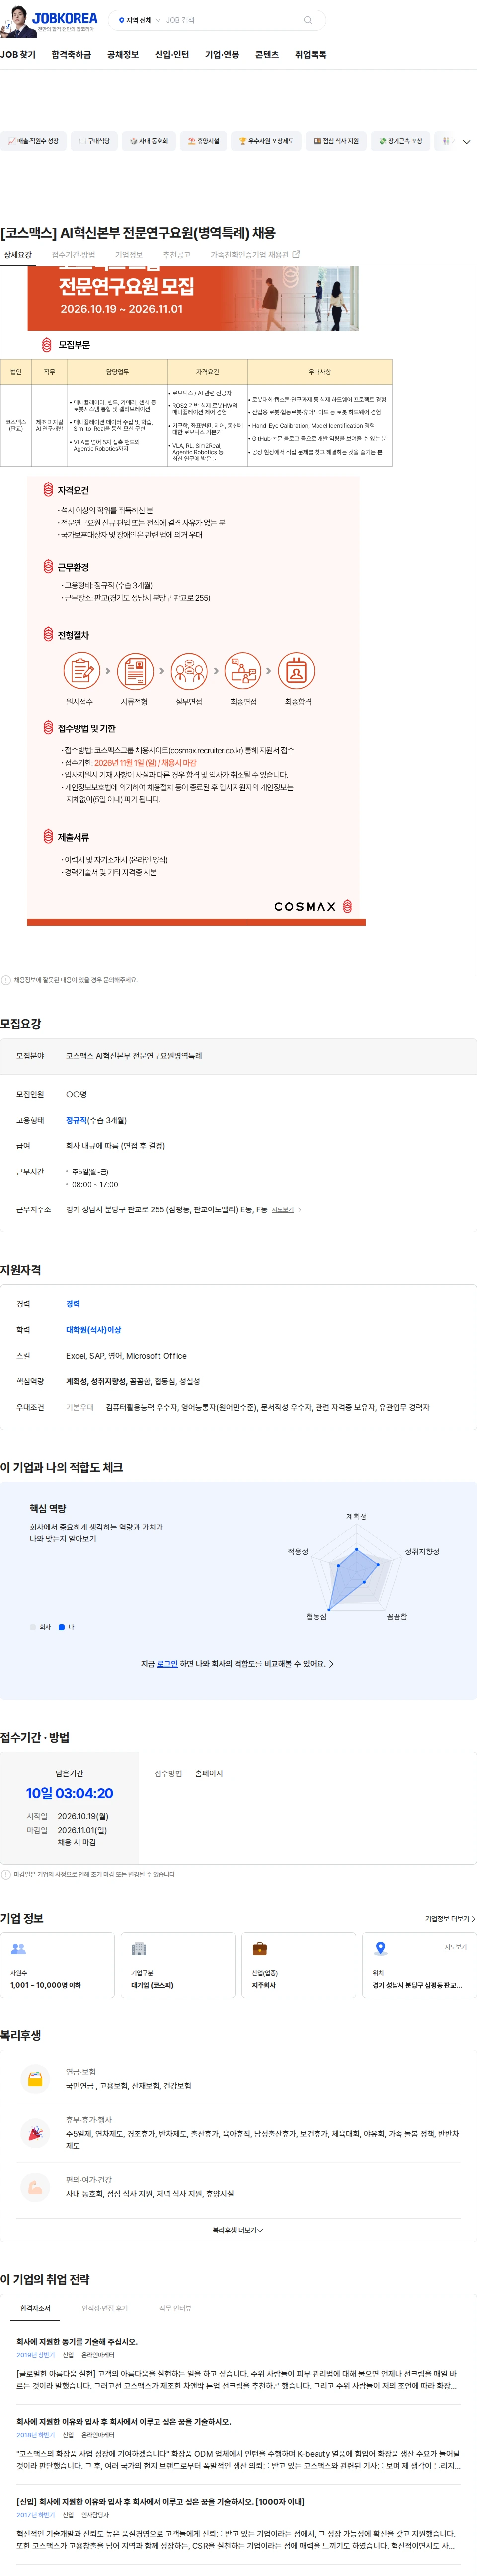
Task: Select the 인적성·면접 후기 tab
Action: pyautogui.click(x=105, y=2309)
